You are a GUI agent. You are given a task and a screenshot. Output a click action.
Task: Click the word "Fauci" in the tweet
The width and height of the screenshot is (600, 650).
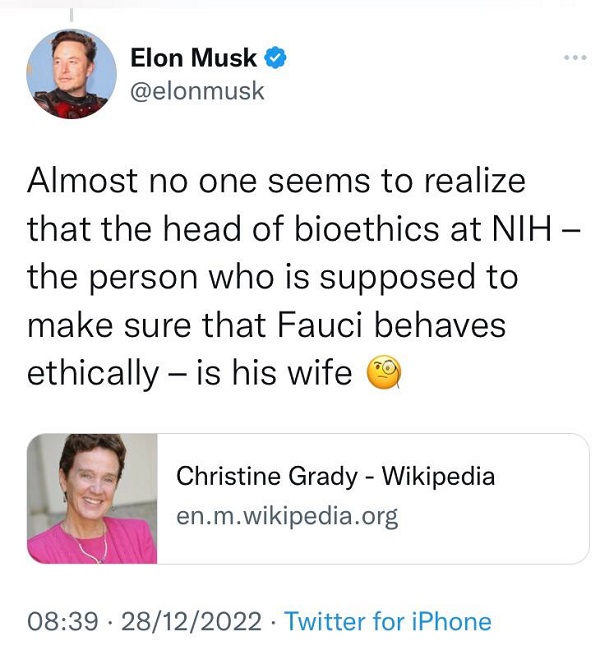pyautogui.click(x=319, y=325)
